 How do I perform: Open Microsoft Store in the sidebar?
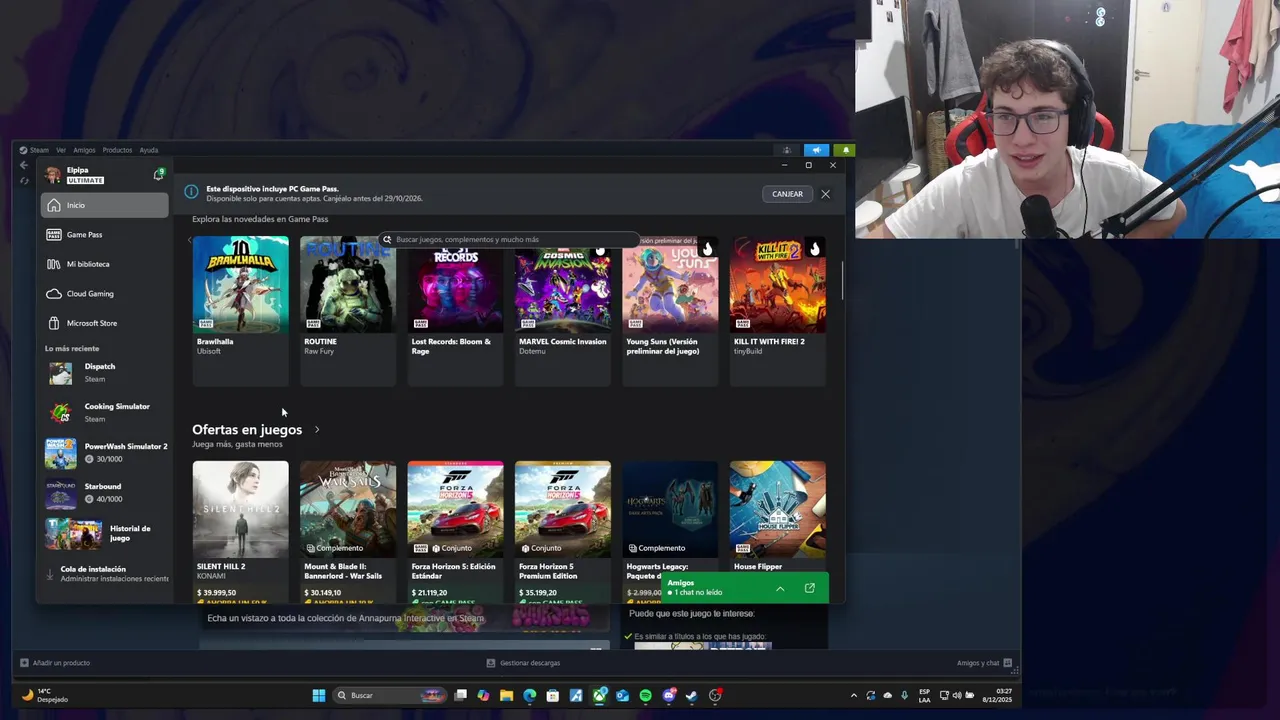pyautogui.click(x=104, y=323)
